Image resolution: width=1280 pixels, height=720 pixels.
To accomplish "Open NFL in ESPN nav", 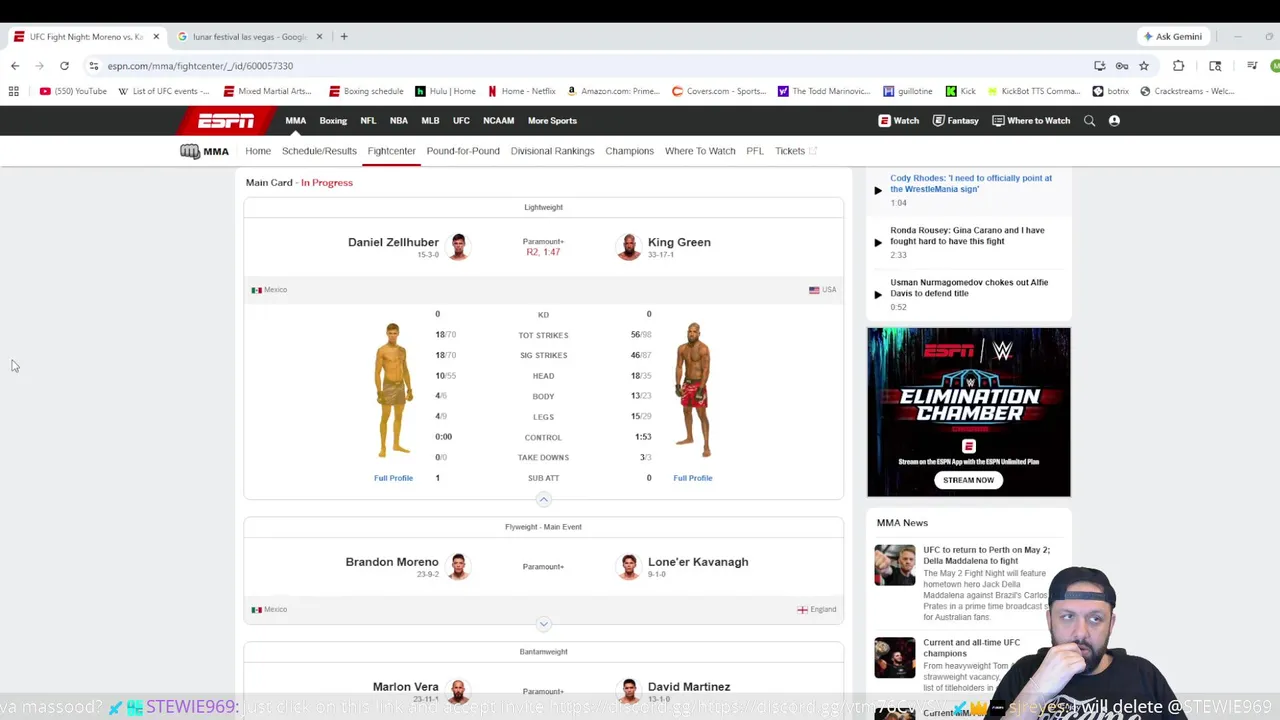I will tap(368, 121).
